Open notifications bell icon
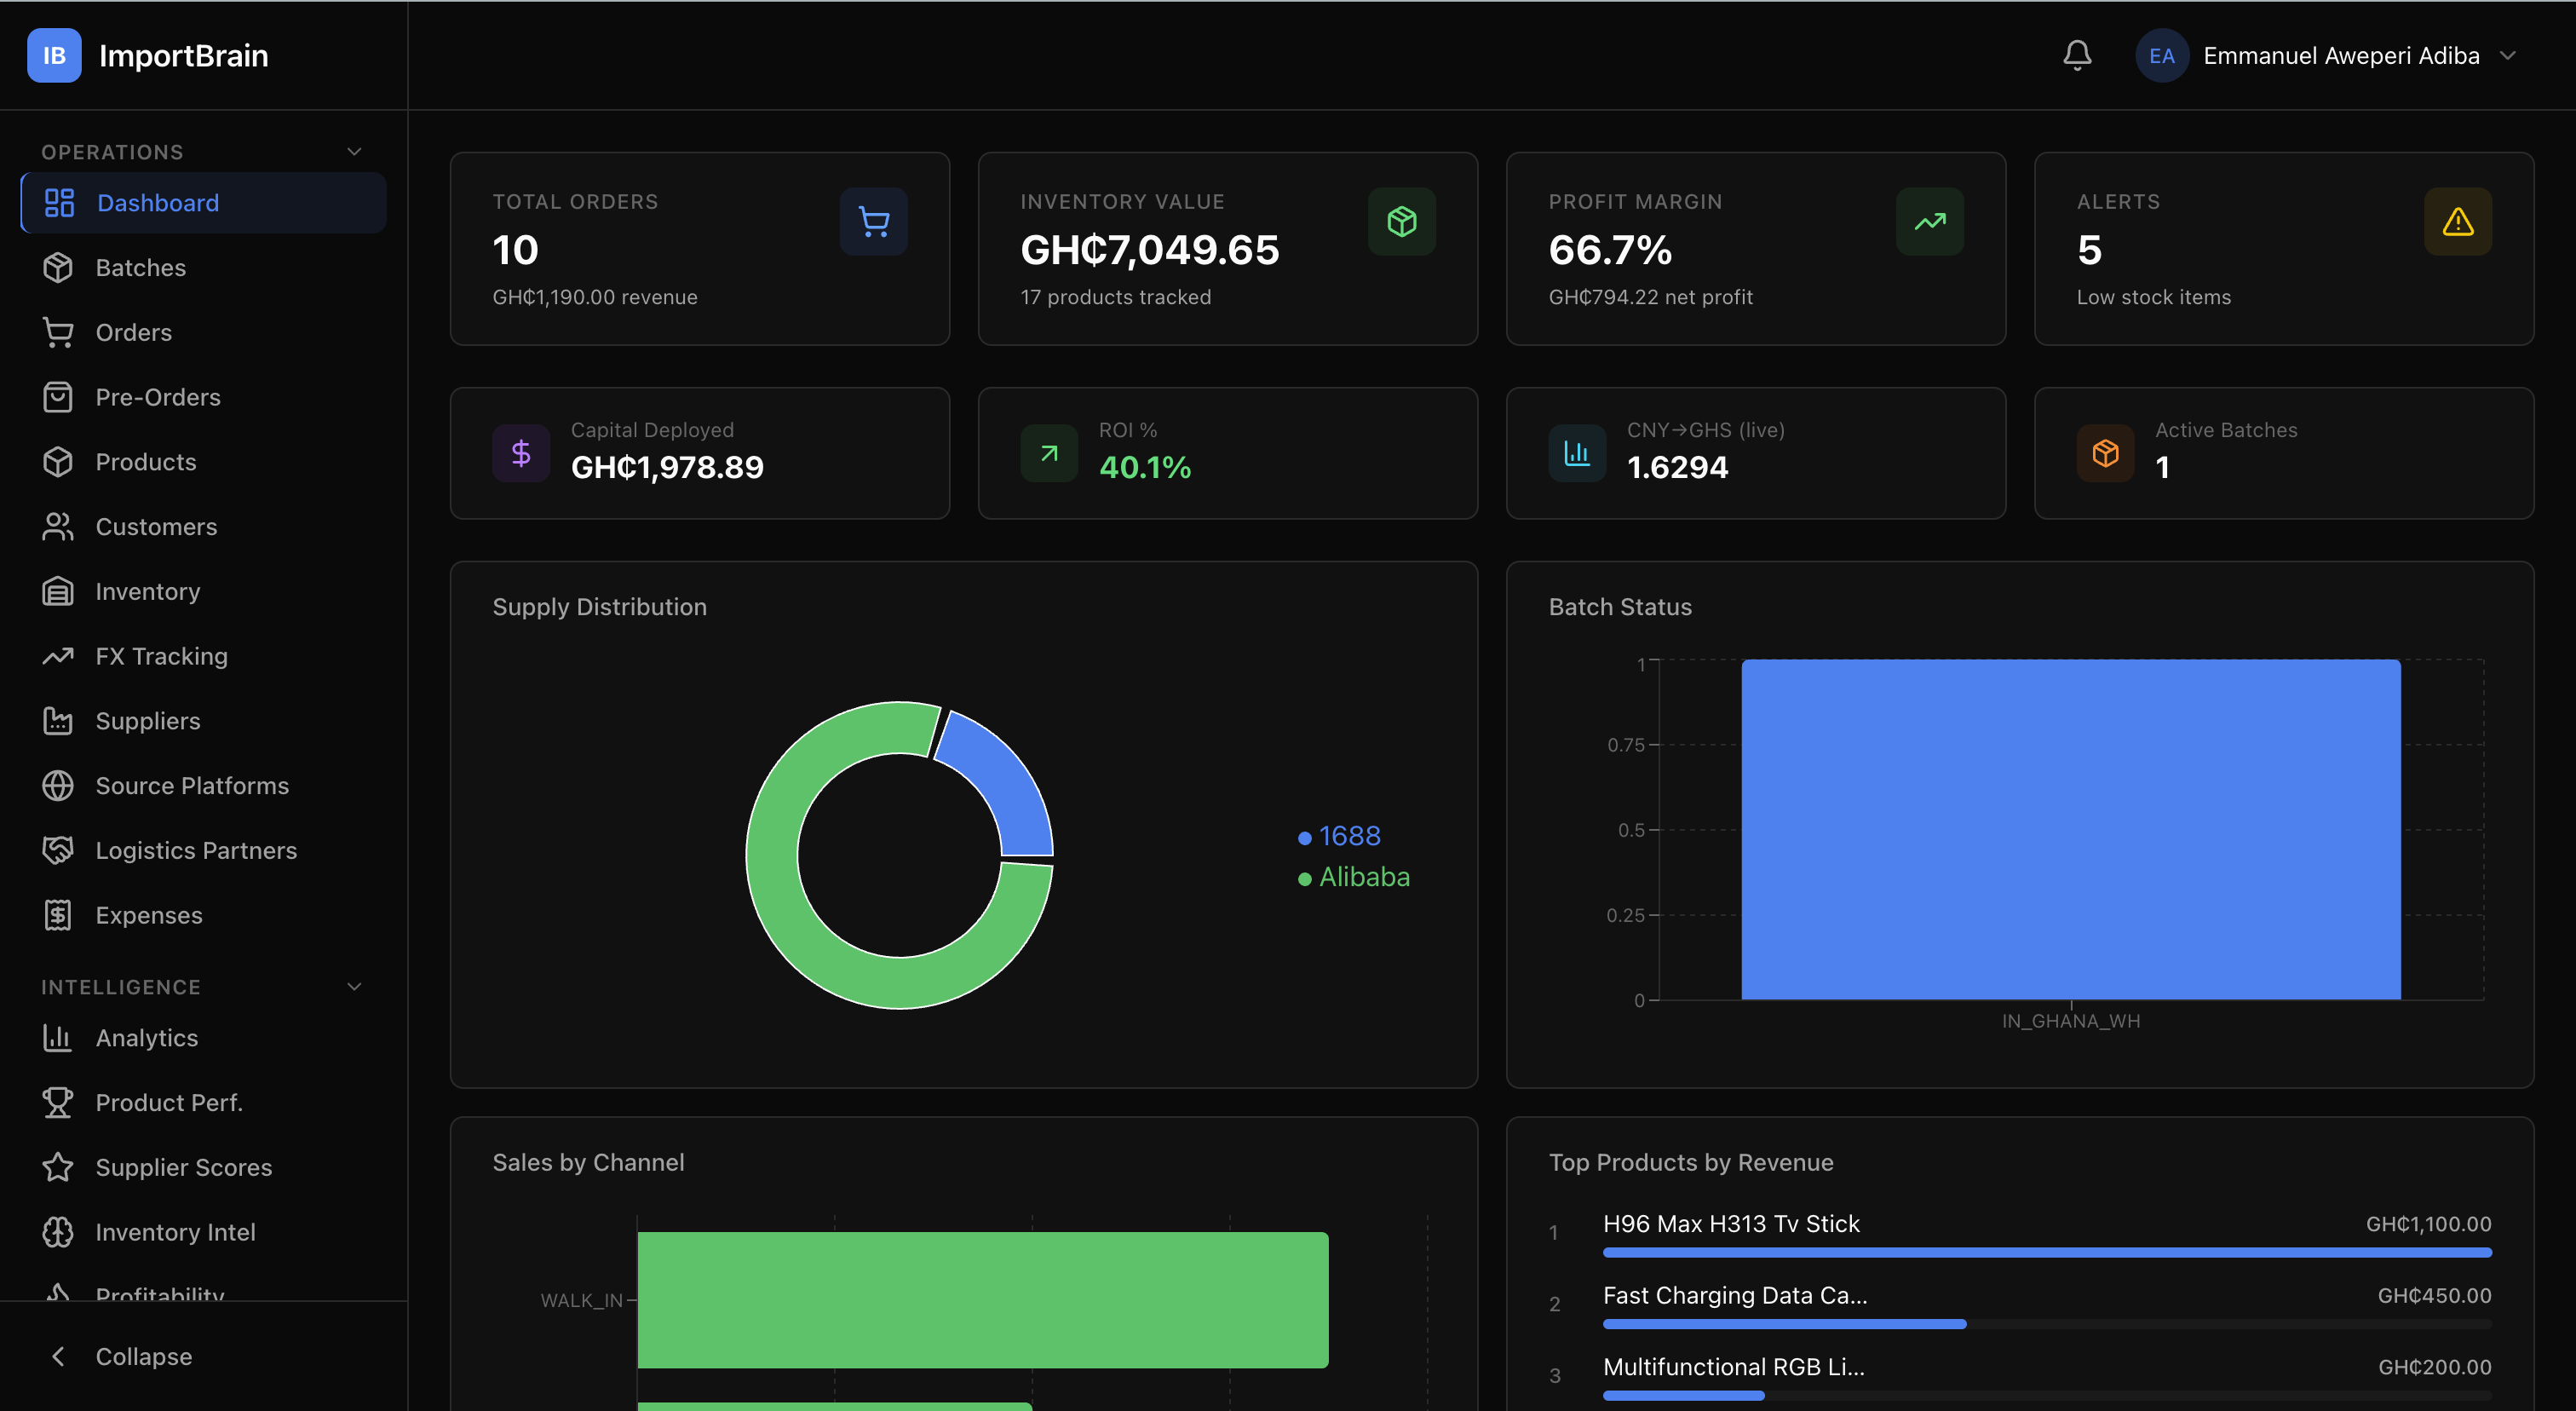The image size is (2576, 1411). point(2077,55)
